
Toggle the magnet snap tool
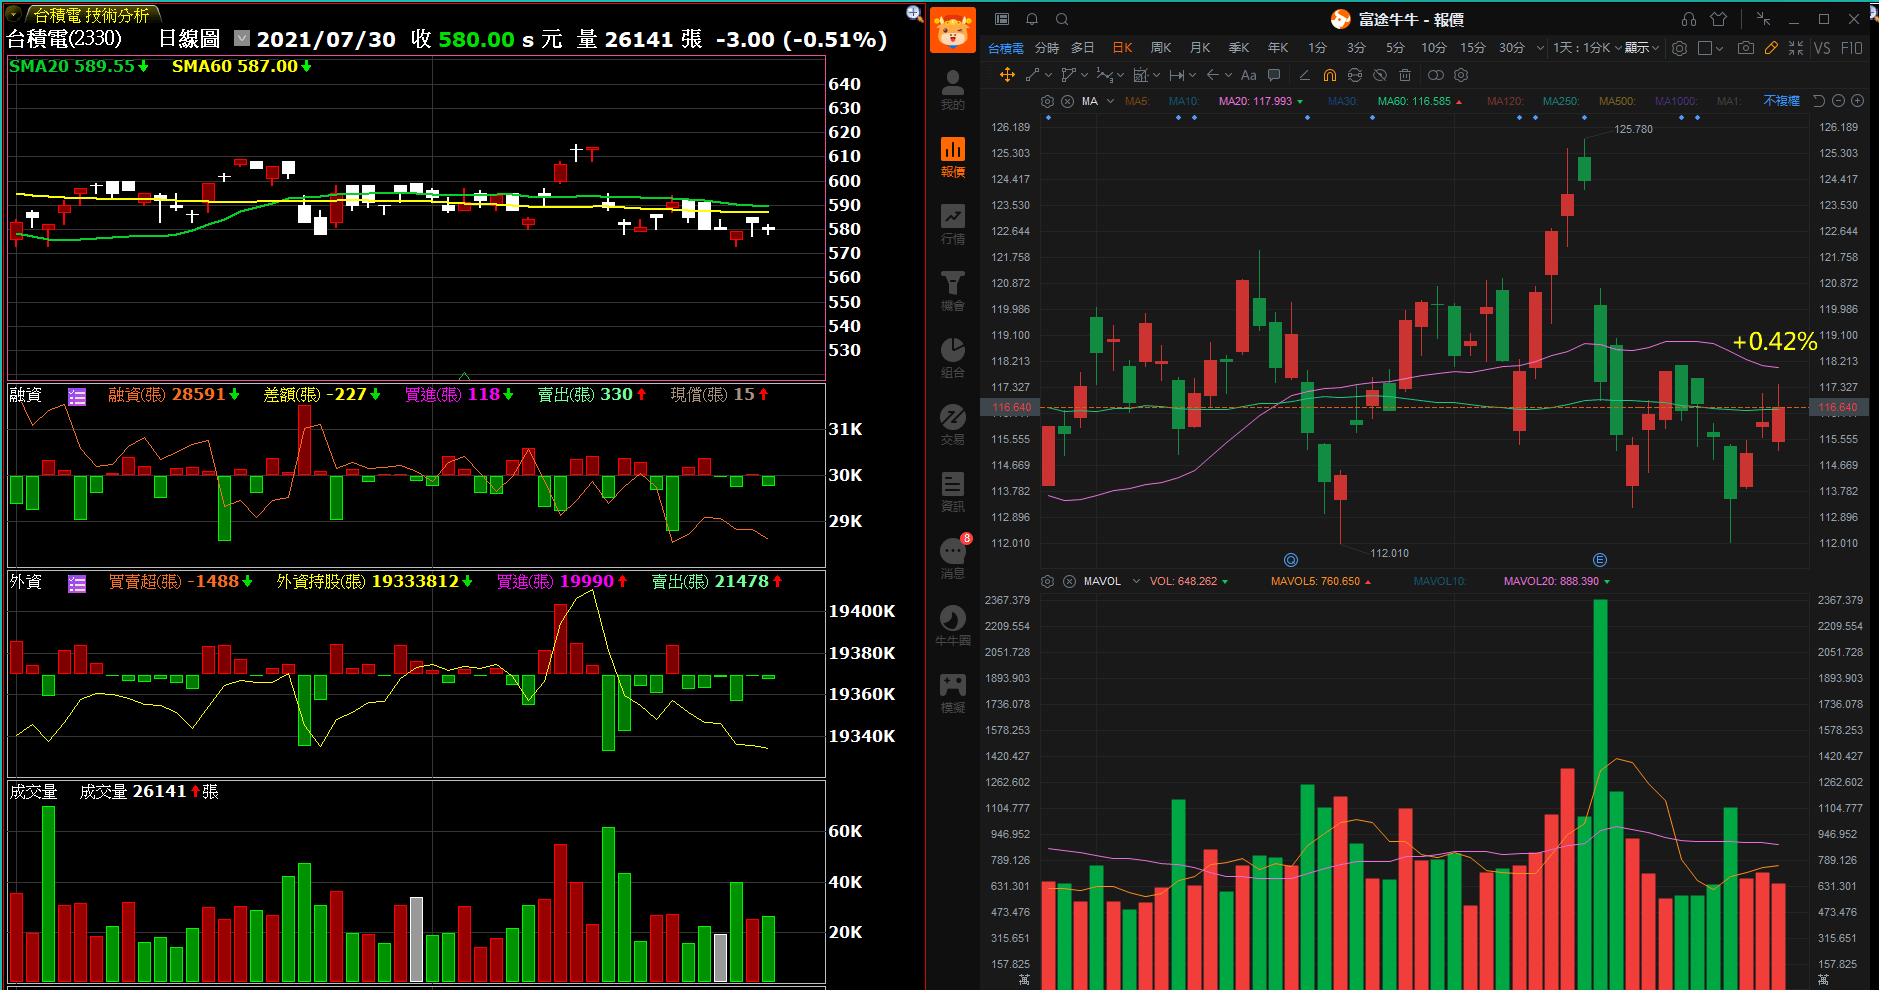coord(1330,75)
